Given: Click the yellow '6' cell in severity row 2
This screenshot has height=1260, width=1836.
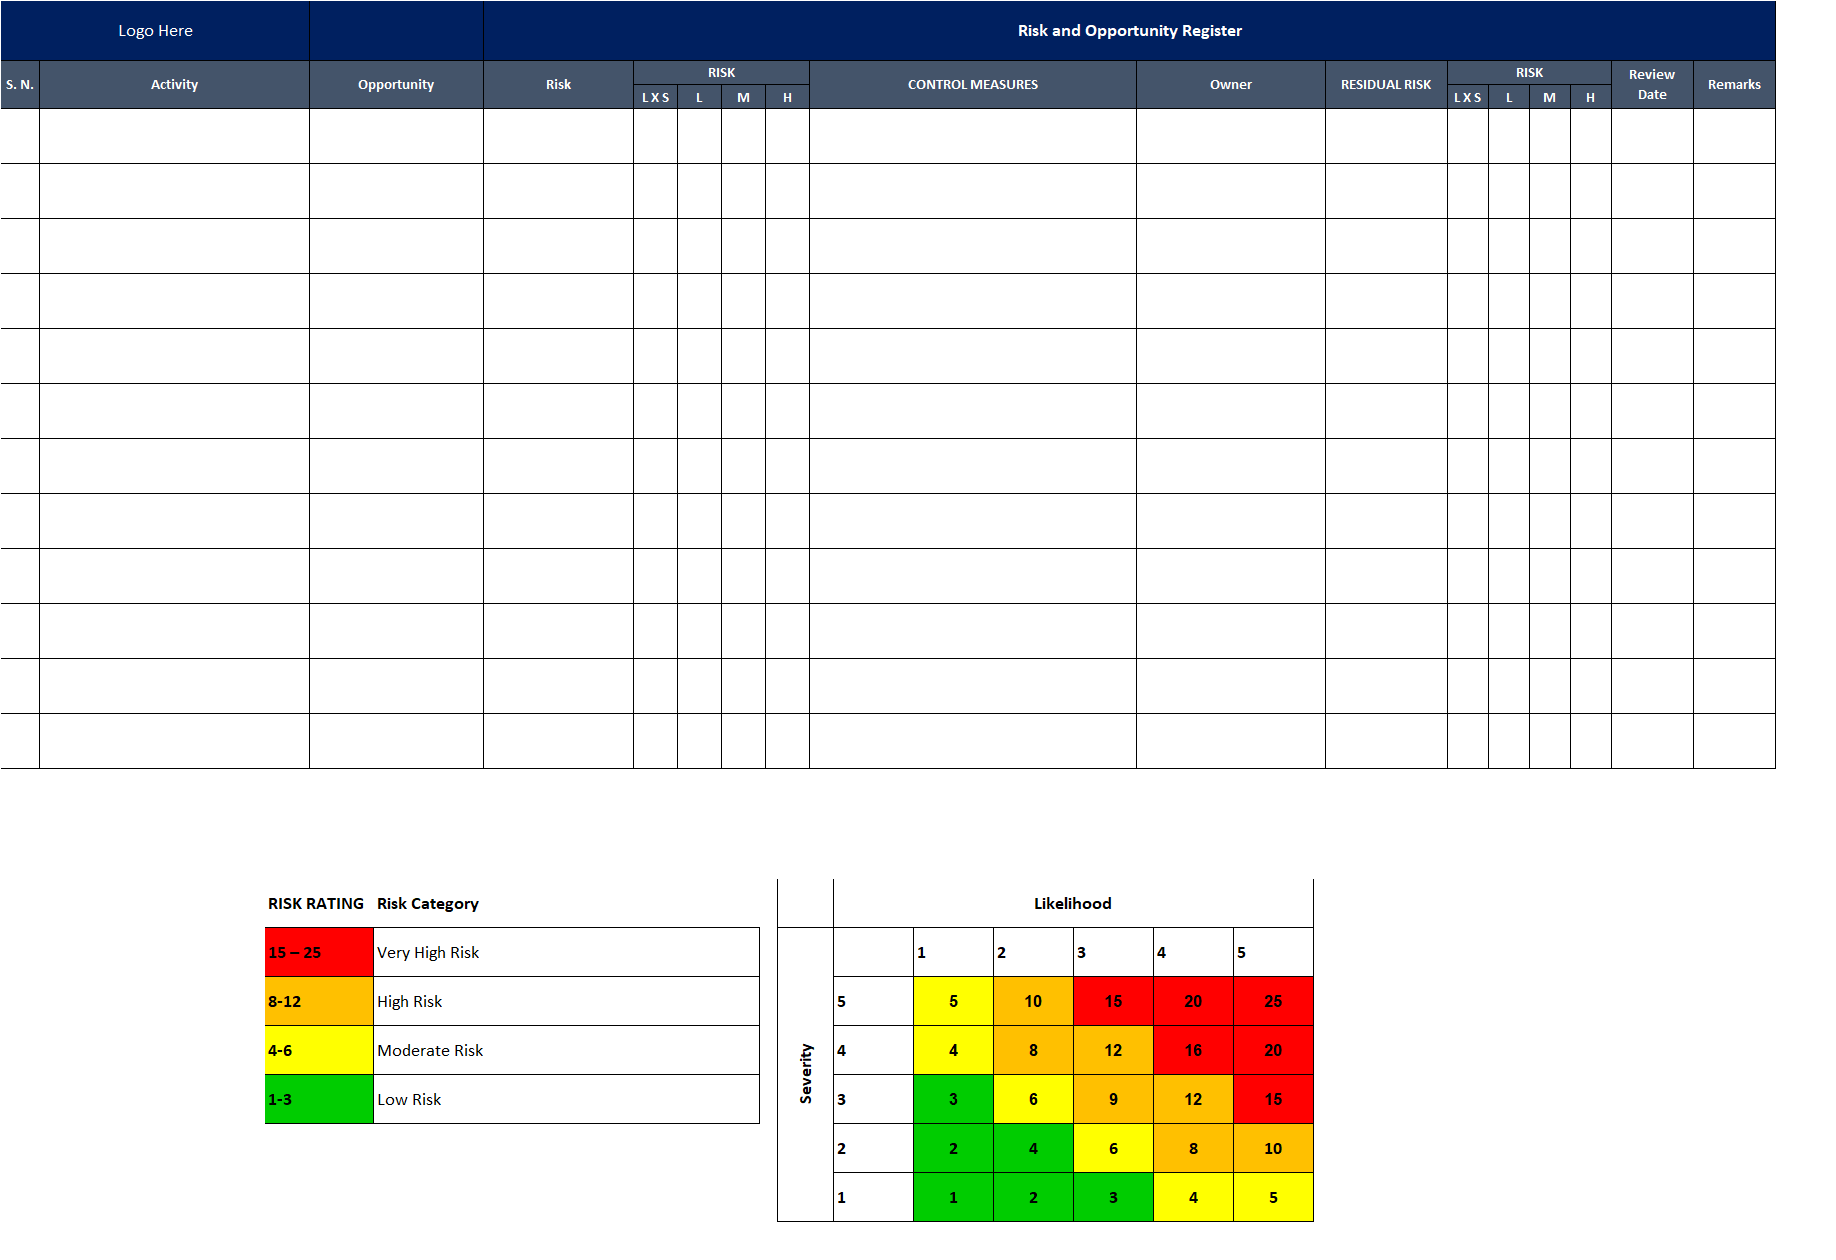Looking at the screenshot, I should (1113, 1148).
